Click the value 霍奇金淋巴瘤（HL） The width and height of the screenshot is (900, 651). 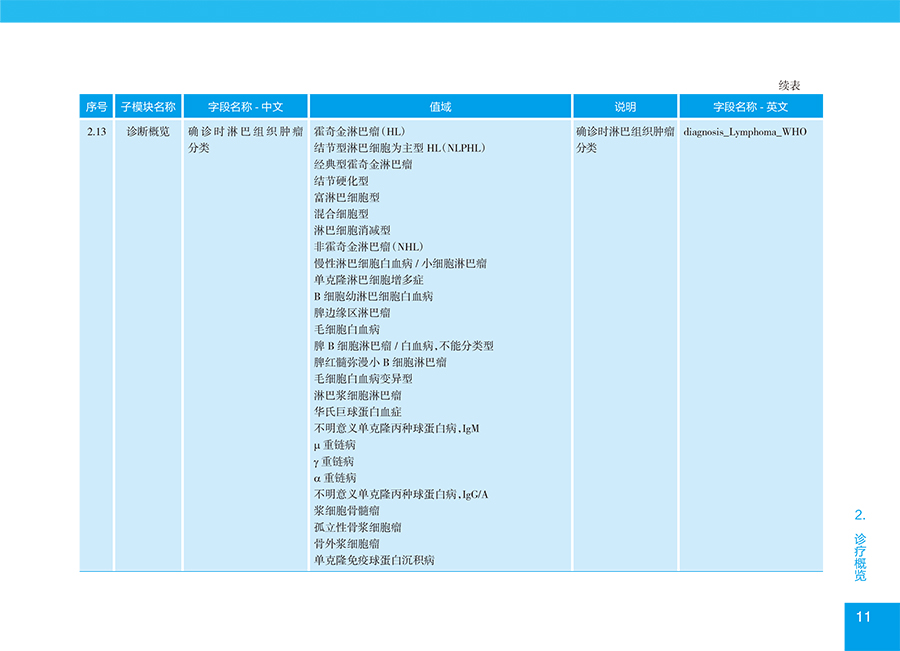pyautogui.click(x=360, y=131)
